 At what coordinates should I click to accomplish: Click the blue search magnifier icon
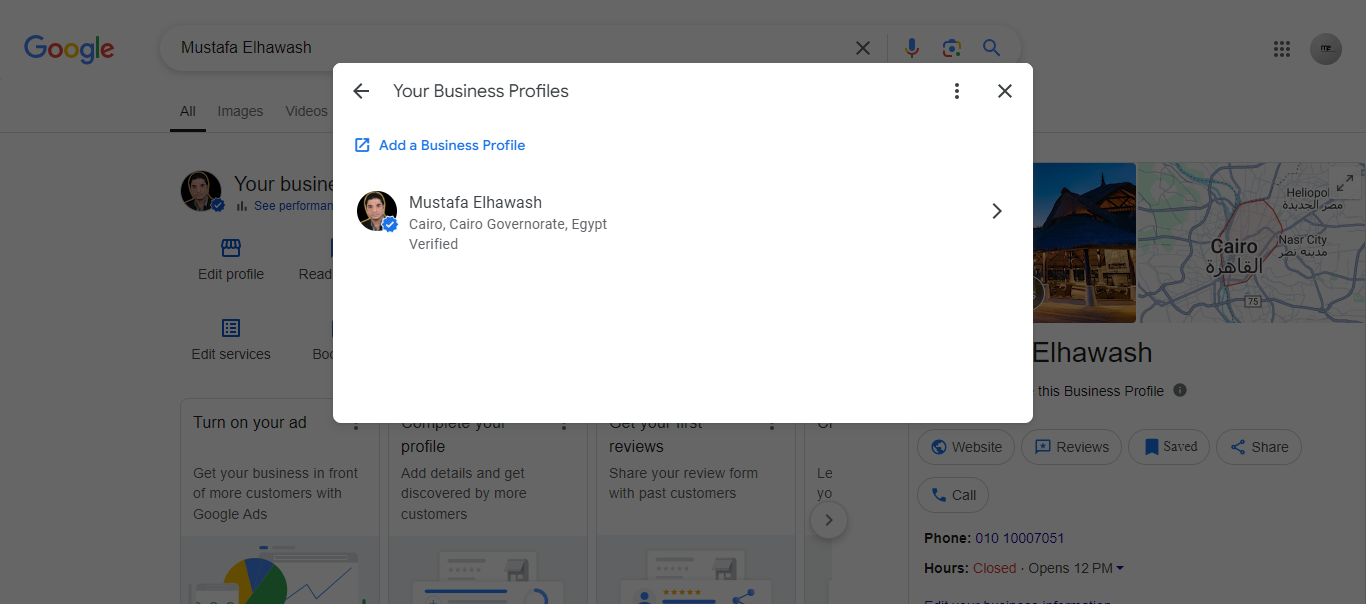[991, 48]
